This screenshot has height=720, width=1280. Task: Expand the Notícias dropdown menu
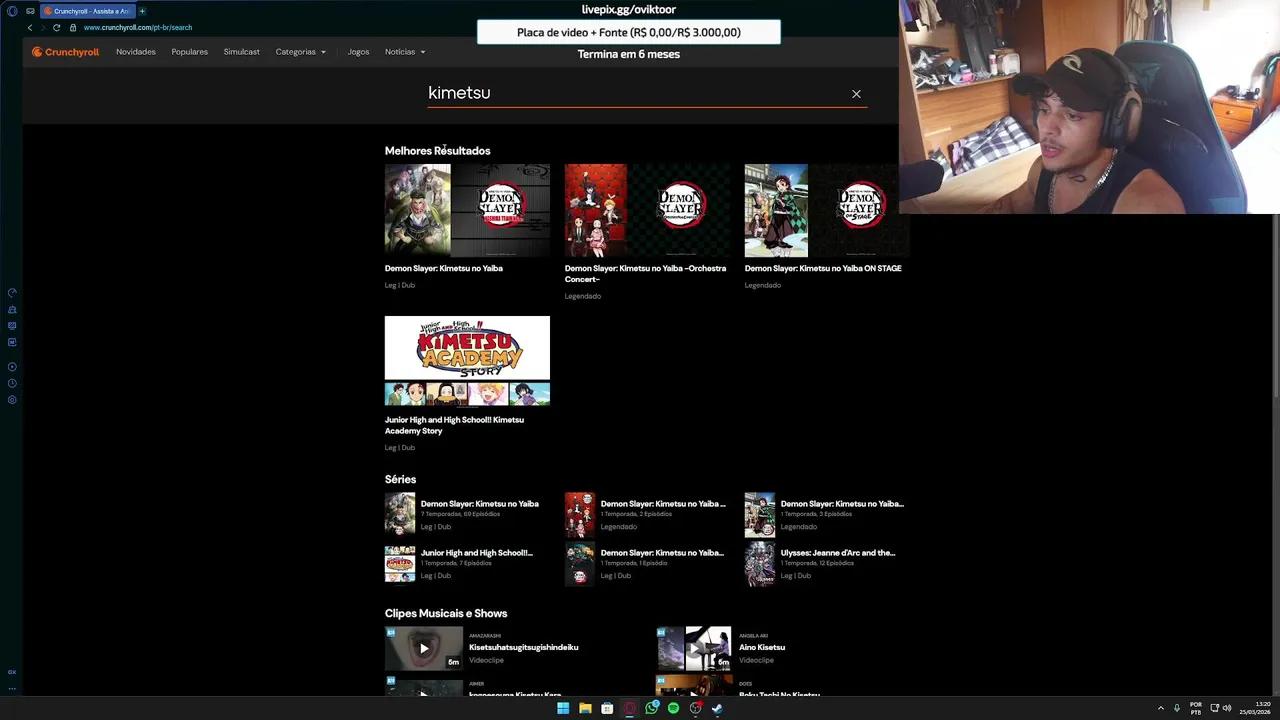coord(405,52)
